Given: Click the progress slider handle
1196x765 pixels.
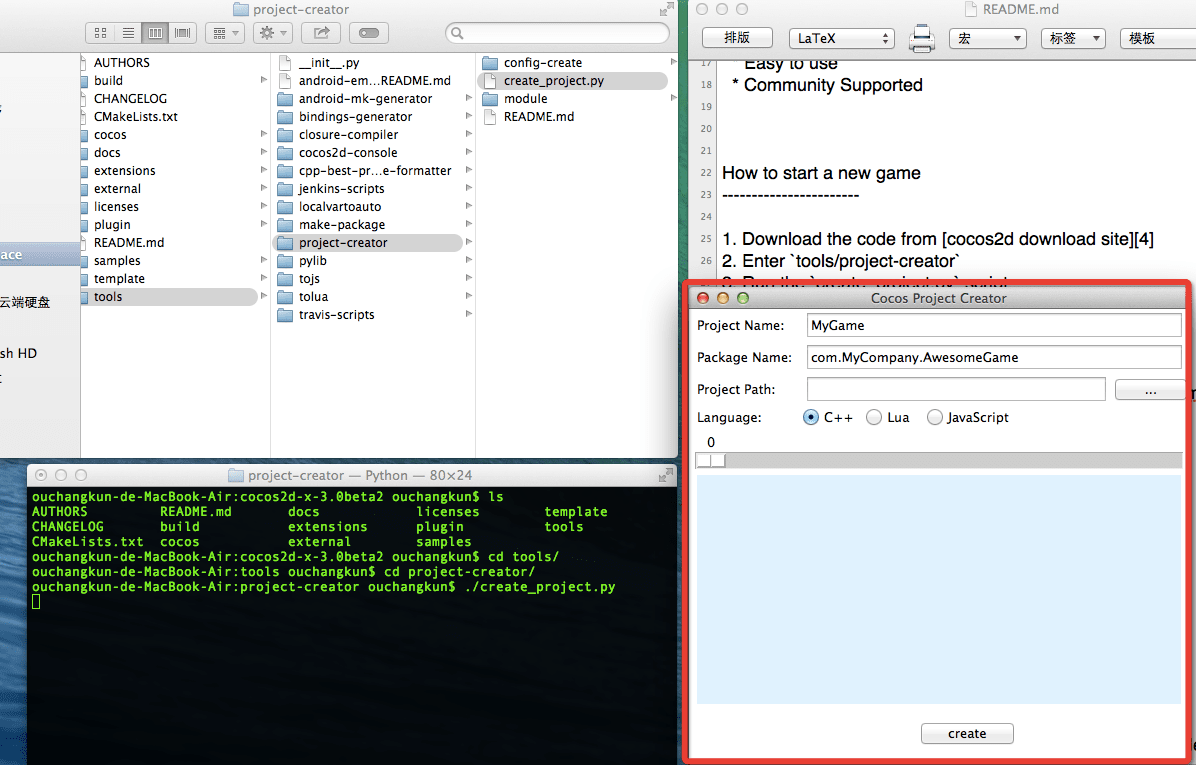Looking at the screenshot, I should click(x=711, y=460).
